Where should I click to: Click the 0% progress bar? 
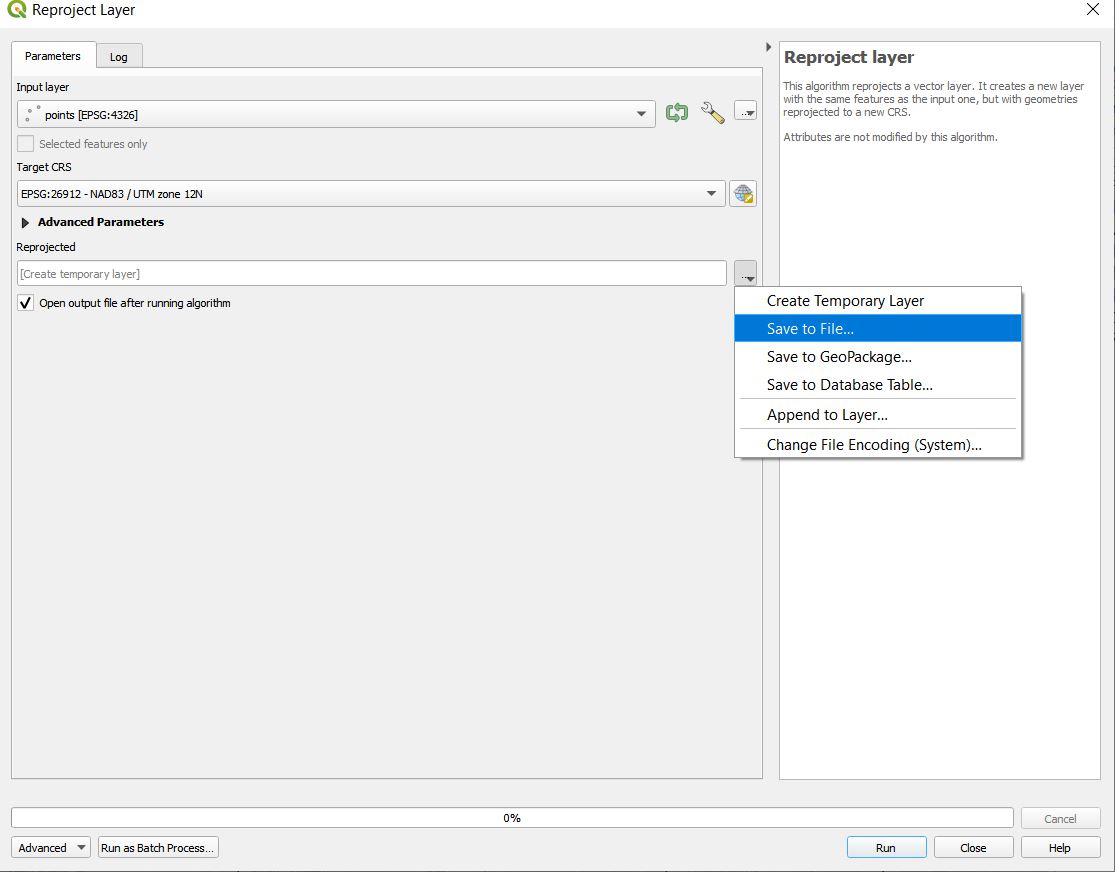pyautogui.click(x=511, y=818)
